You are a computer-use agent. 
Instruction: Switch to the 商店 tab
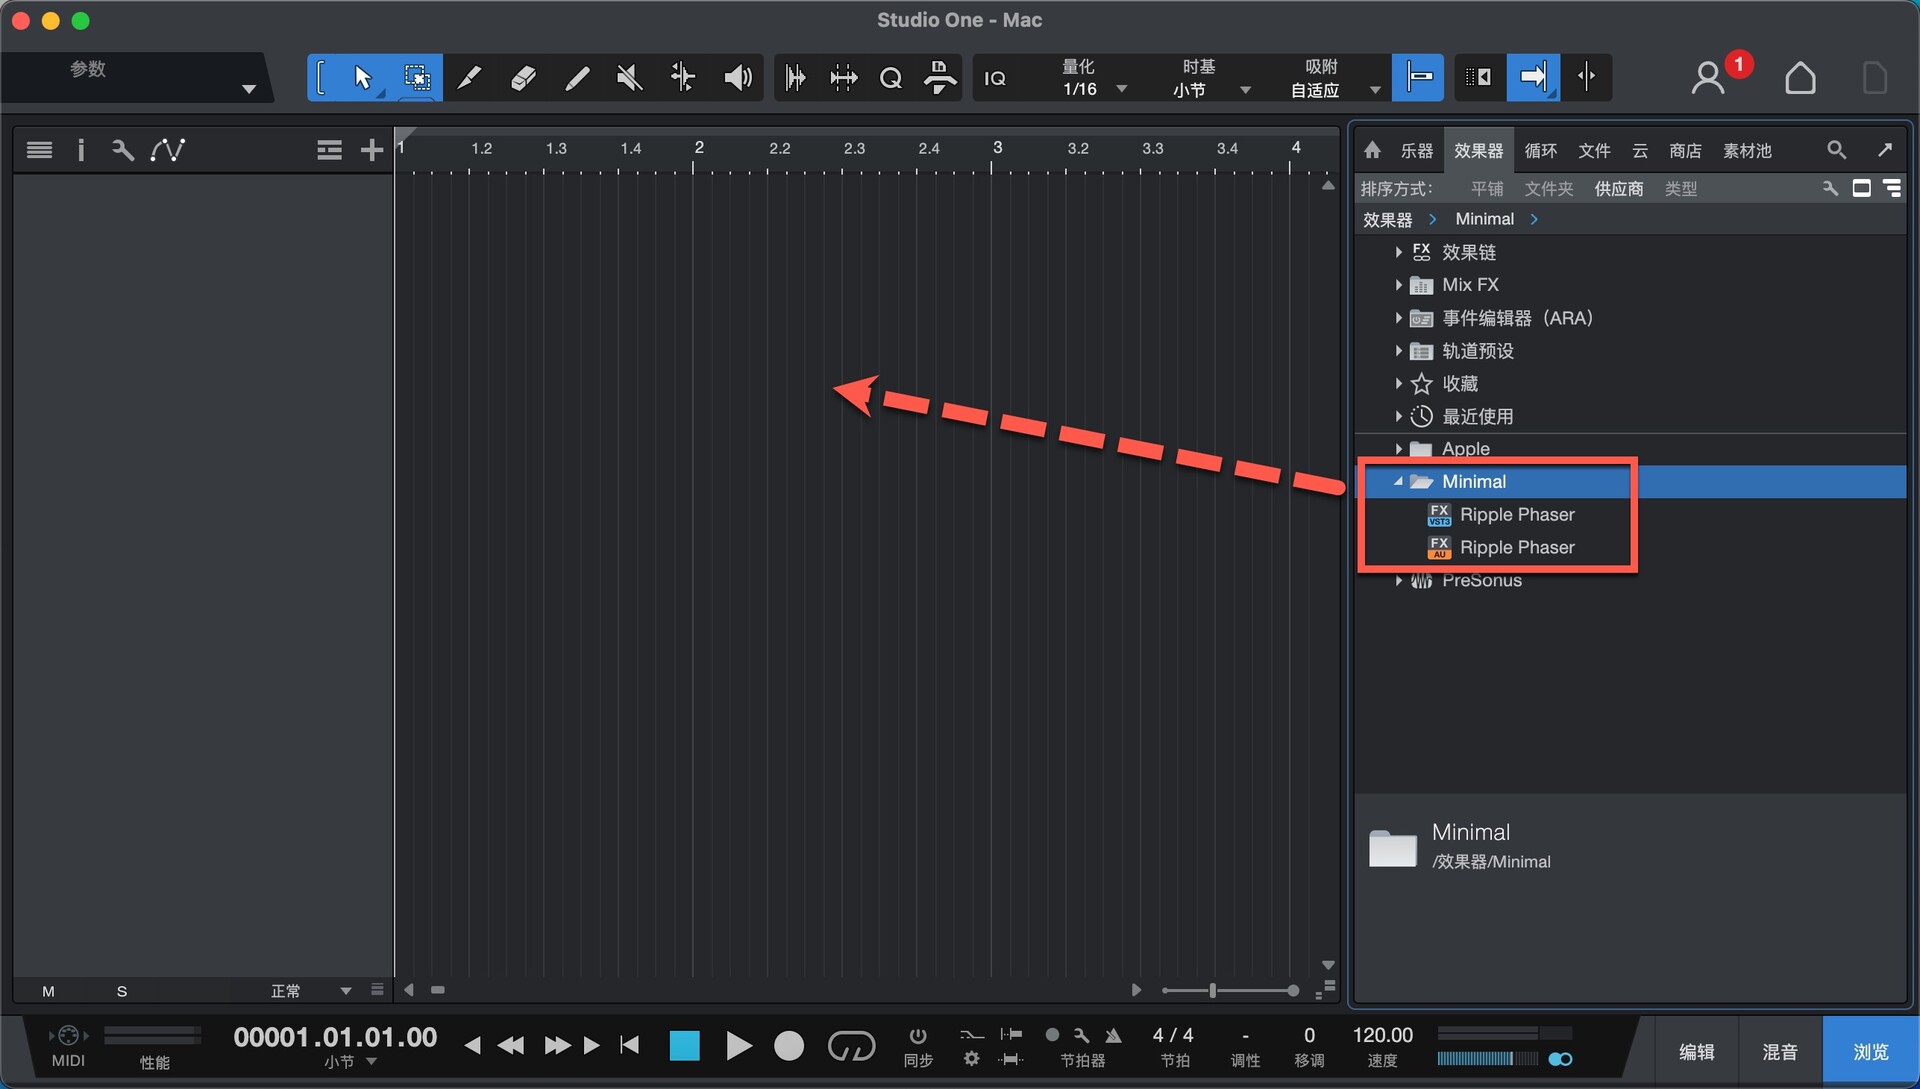1685,150
